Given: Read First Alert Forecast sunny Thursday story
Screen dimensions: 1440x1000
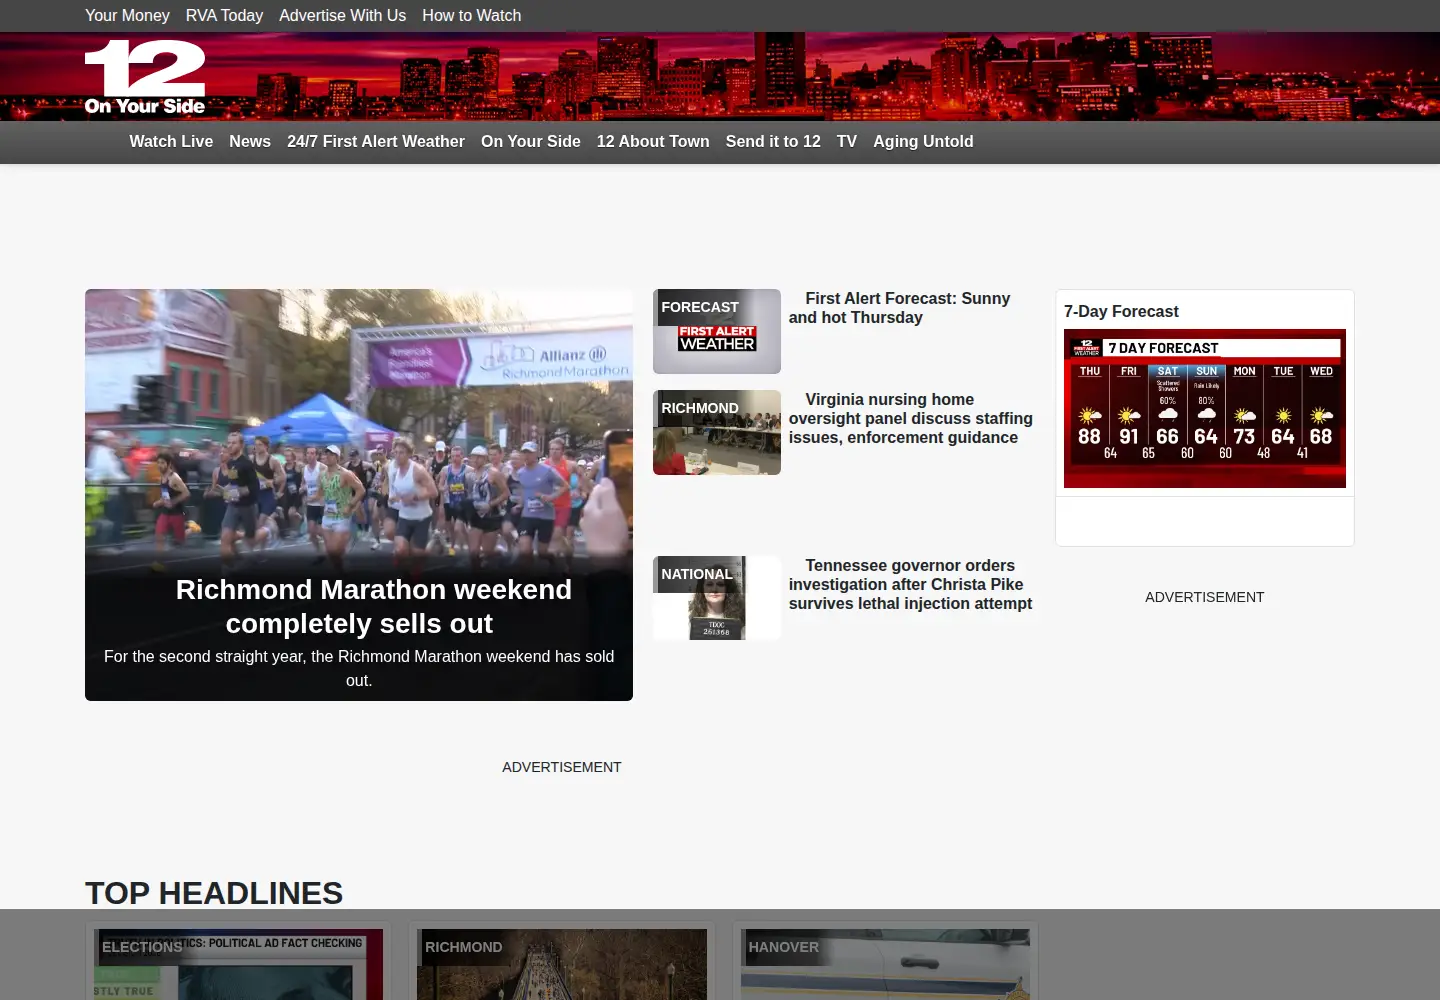Looking at the screenshot, I should coord(899,308).
